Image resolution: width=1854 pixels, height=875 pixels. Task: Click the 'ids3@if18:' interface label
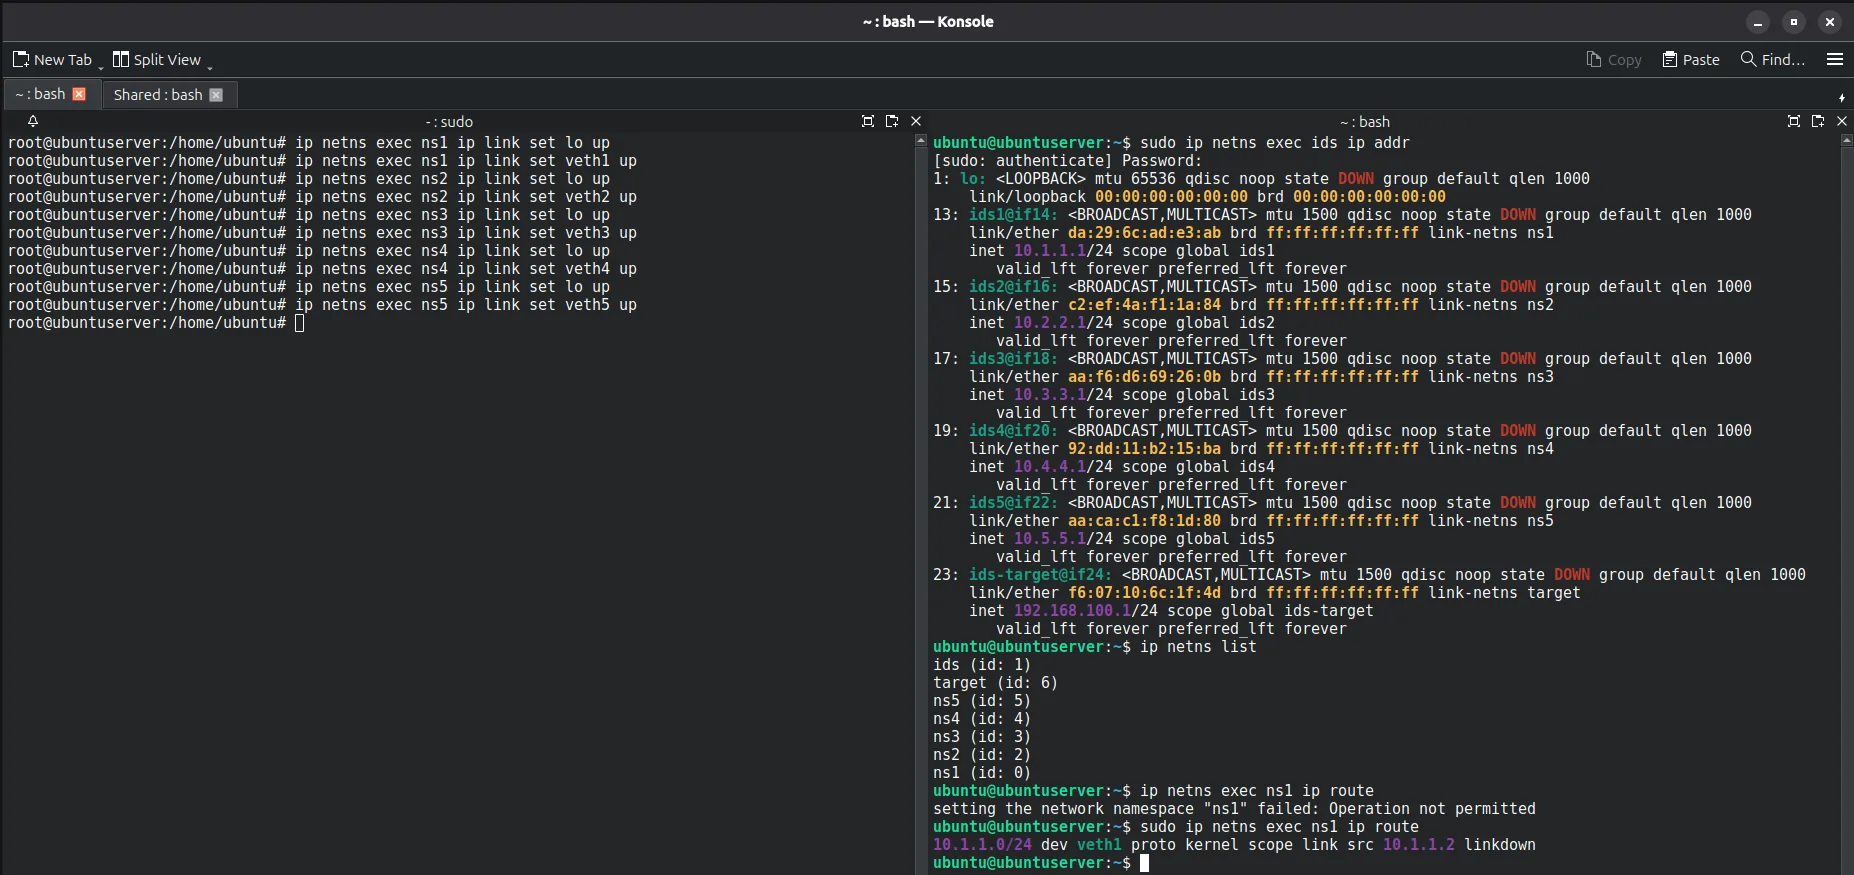(1013, 359)
